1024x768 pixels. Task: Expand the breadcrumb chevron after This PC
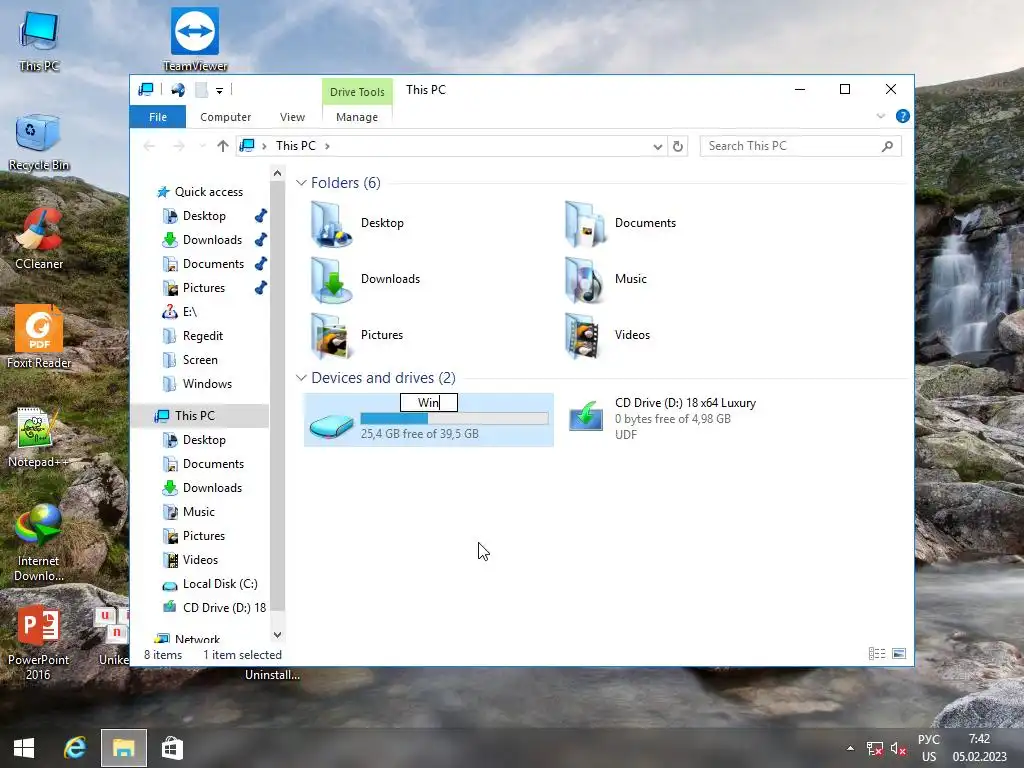click(x=327, y=146)
